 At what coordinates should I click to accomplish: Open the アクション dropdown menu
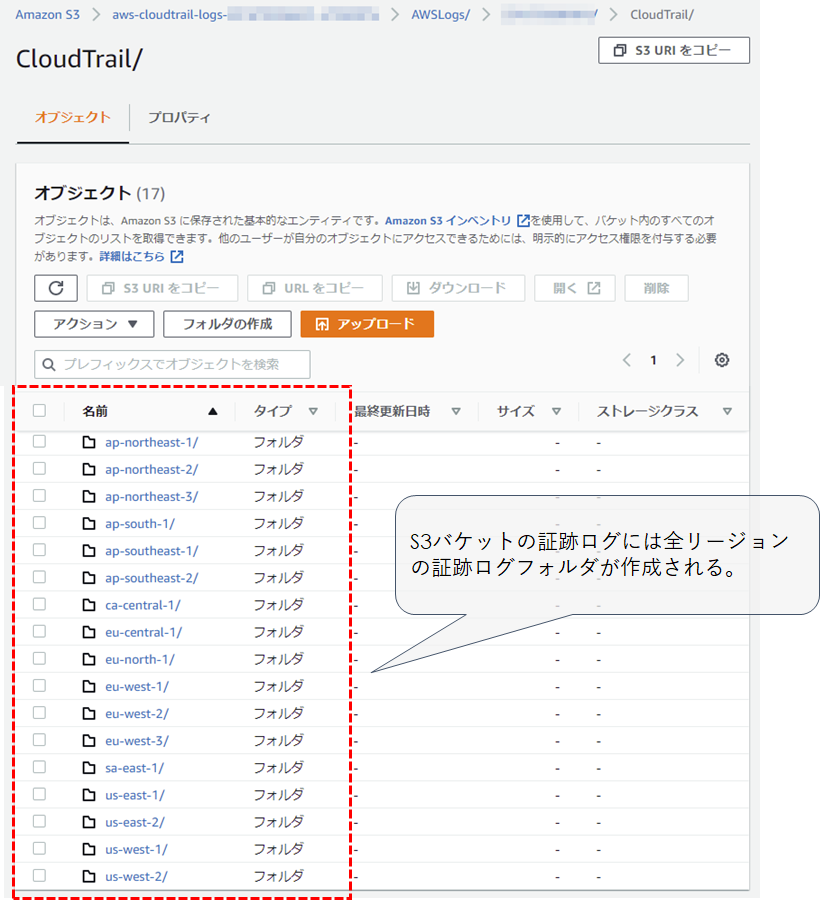pyautogui.click(x=94, y=324)
